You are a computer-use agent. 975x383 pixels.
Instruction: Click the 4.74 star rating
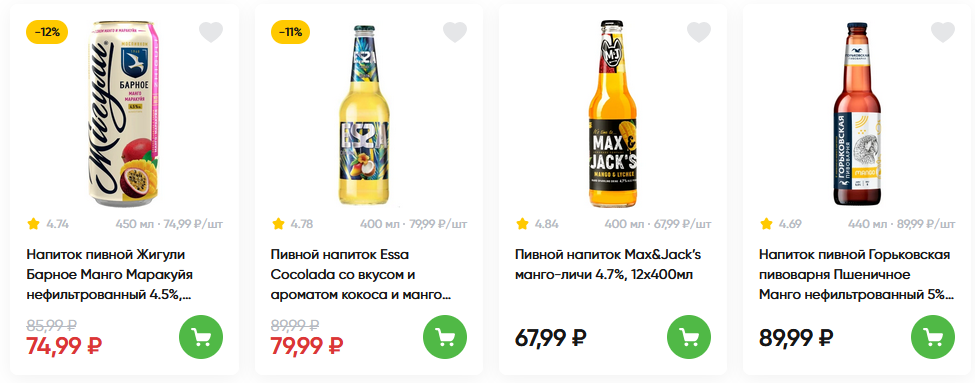48,224
